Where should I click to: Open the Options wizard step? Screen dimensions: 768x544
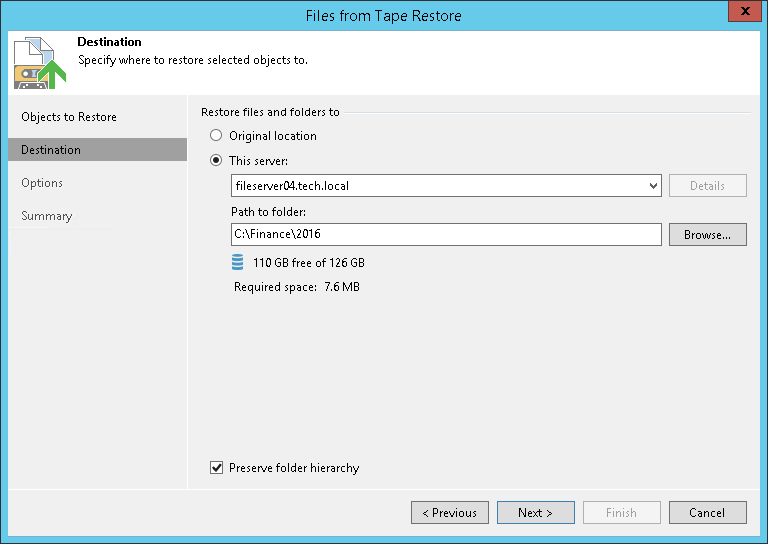[42, 183]
